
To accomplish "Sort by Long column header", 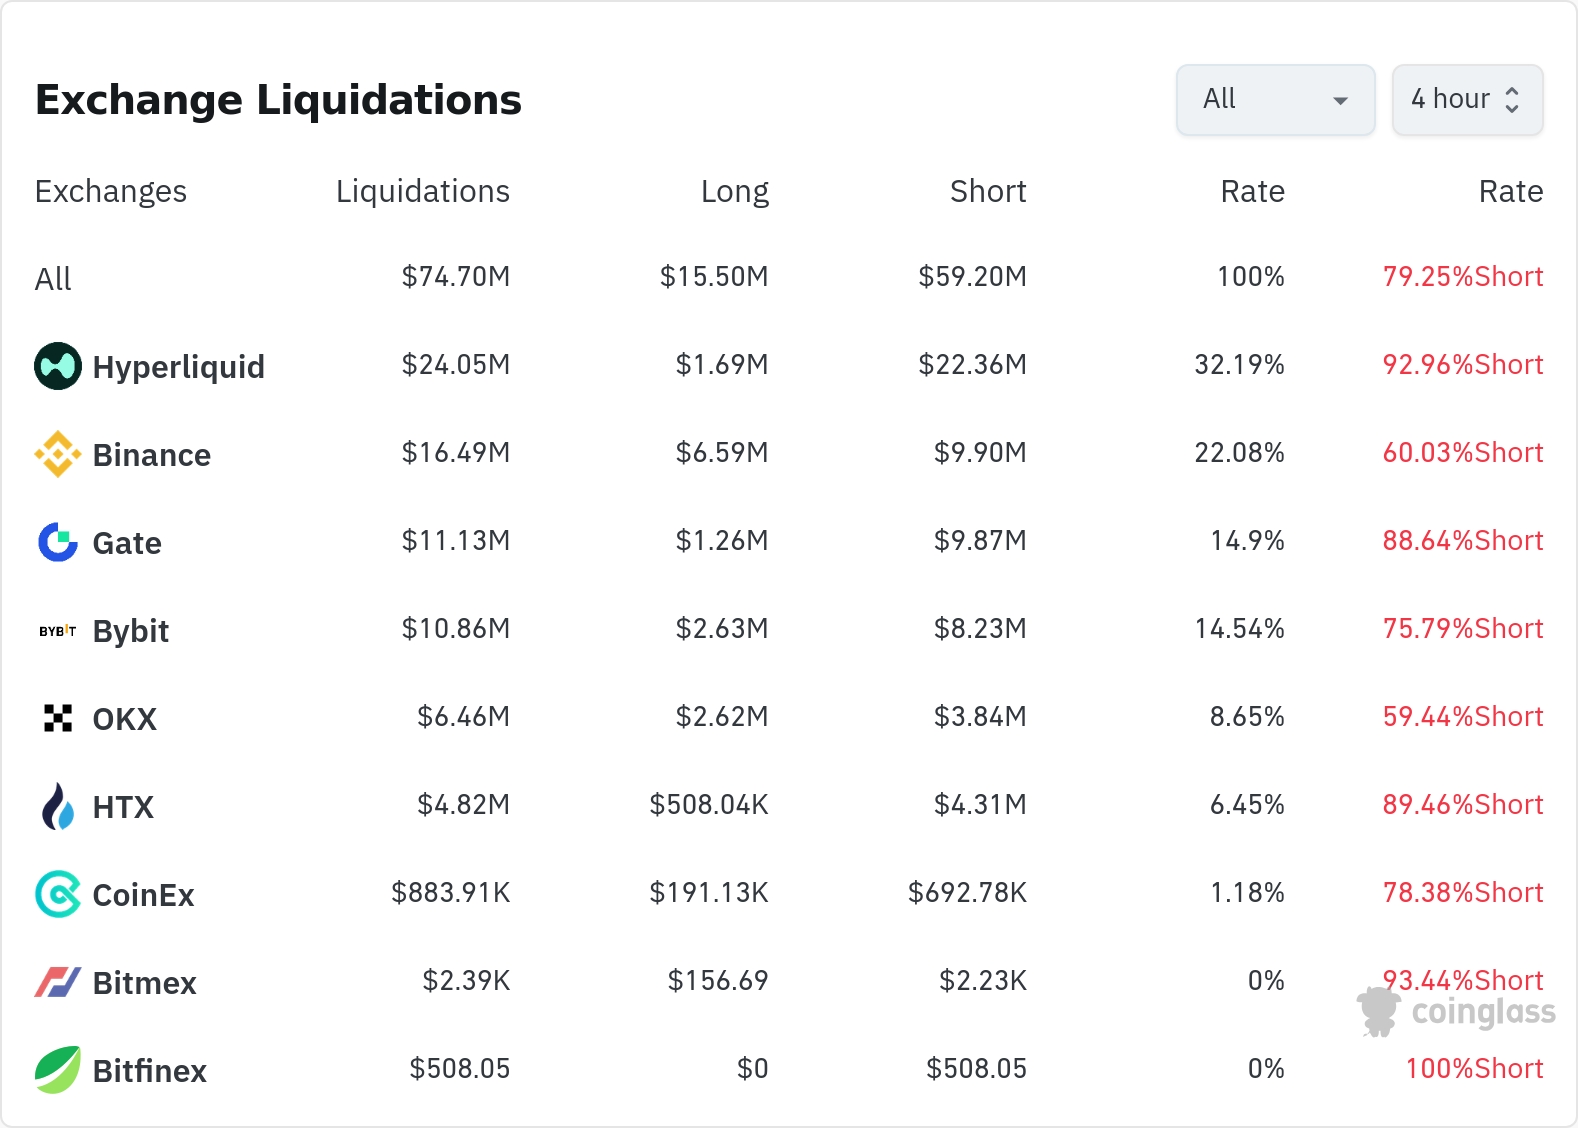I will click(x=734, y=191).
